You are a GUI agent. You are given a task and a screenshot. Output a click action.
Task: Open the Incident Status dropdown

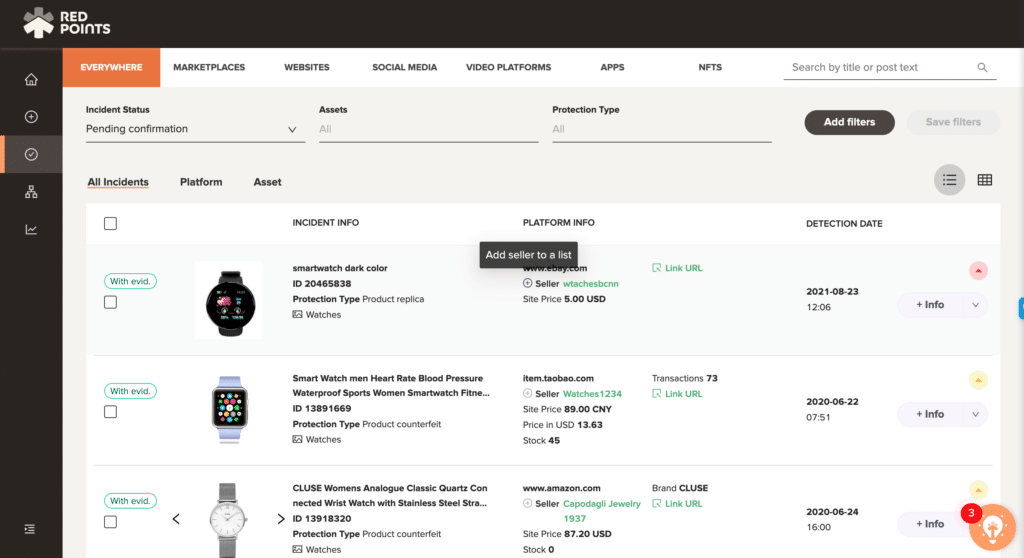[195, 129]
